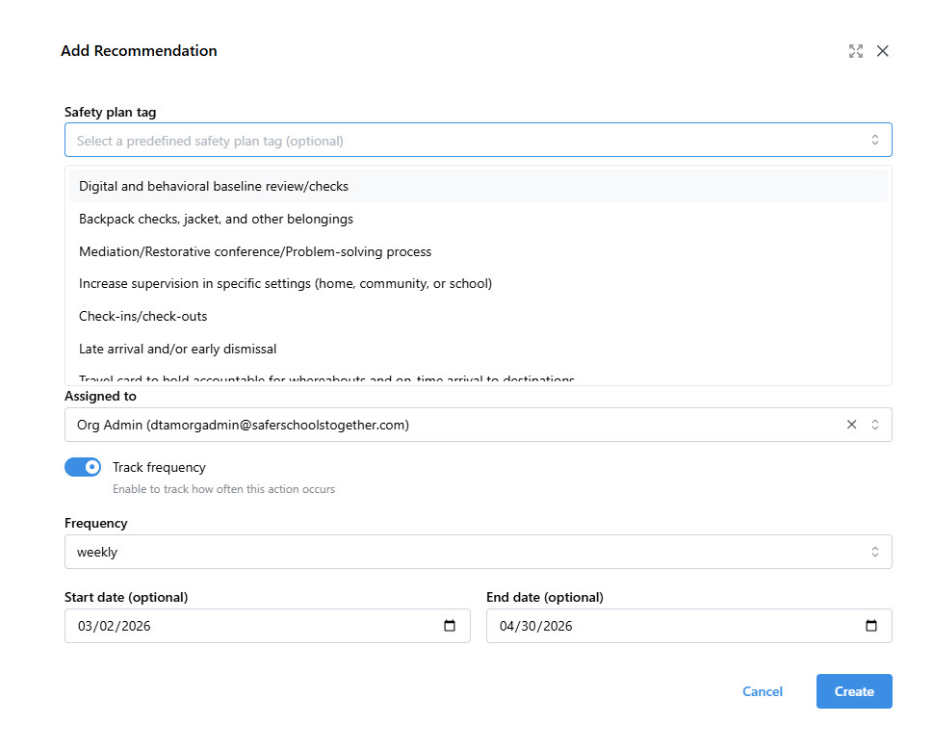
Task: Click the Frequency chevron arrows
Action: click(x=875, y=552)
